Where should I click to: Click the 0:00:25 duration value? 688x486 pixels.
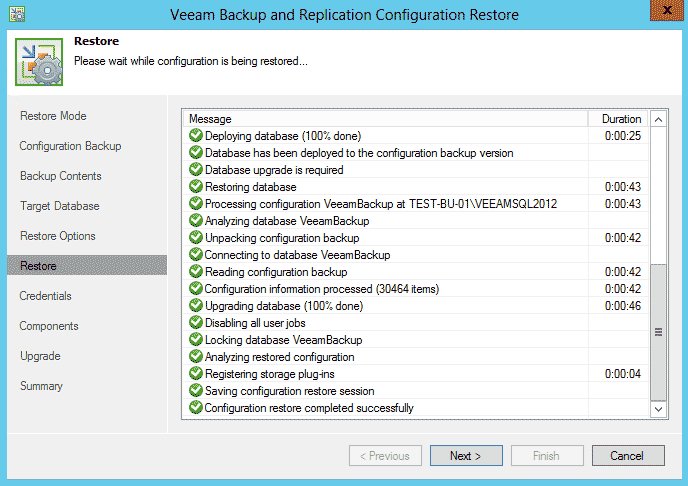pyautogui.click(x=623, y=136)
